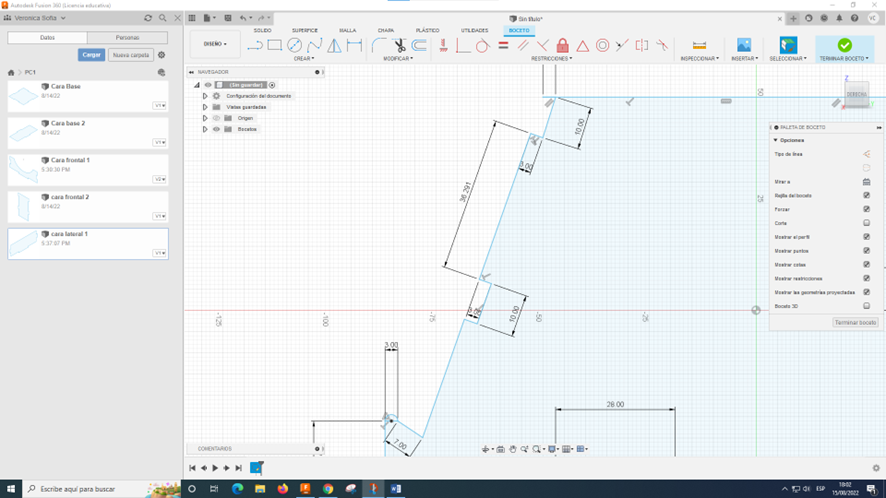Viewport: 886px width, 498px height.
Task: Toggle Mostrar el perfil checkbox
Action: (866, 237)
